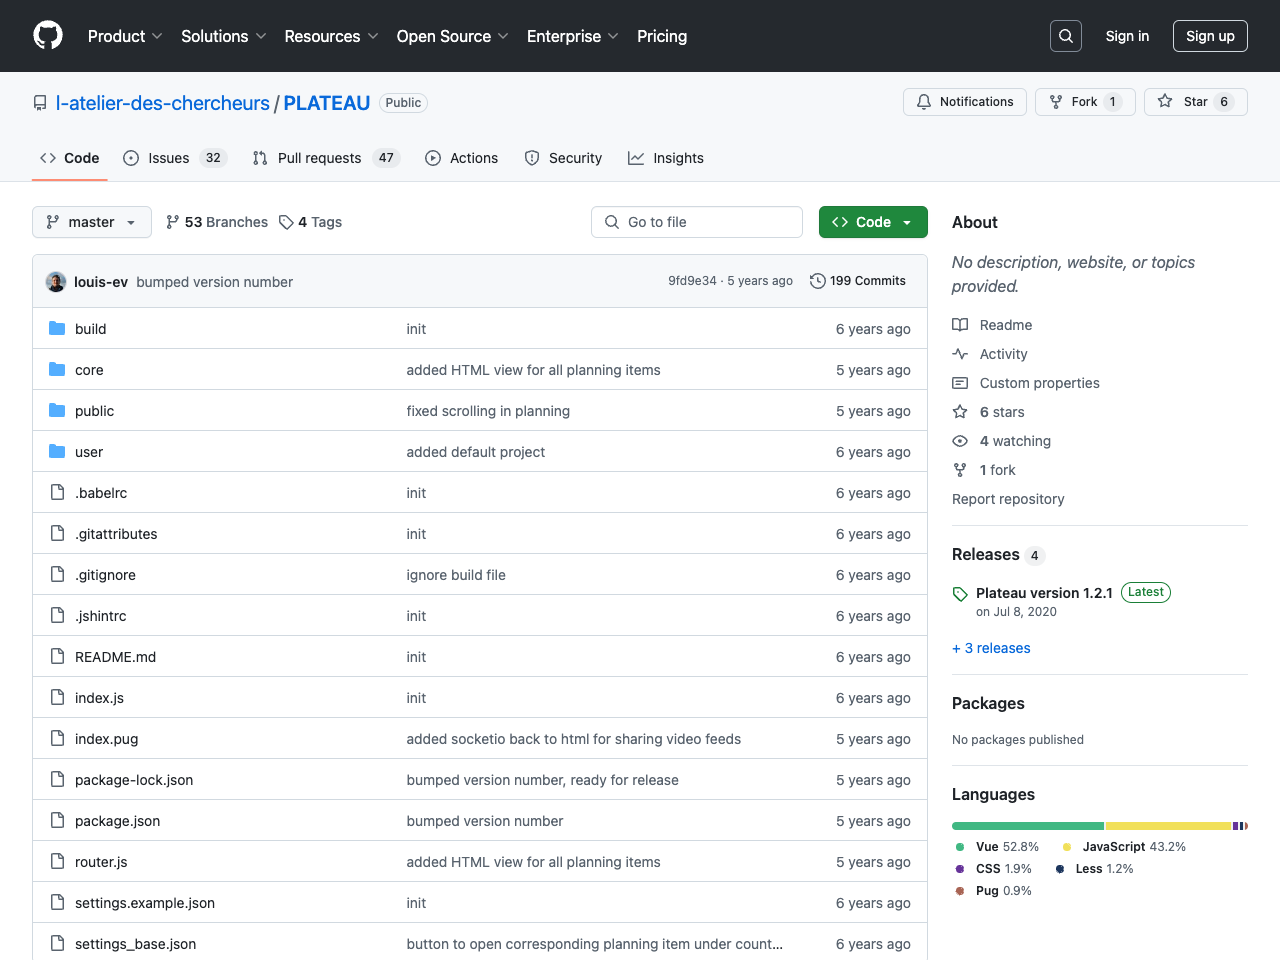1280x960 pixels.
Task: Click the .gitattributes file icon
Action: [x=57, y=534]
